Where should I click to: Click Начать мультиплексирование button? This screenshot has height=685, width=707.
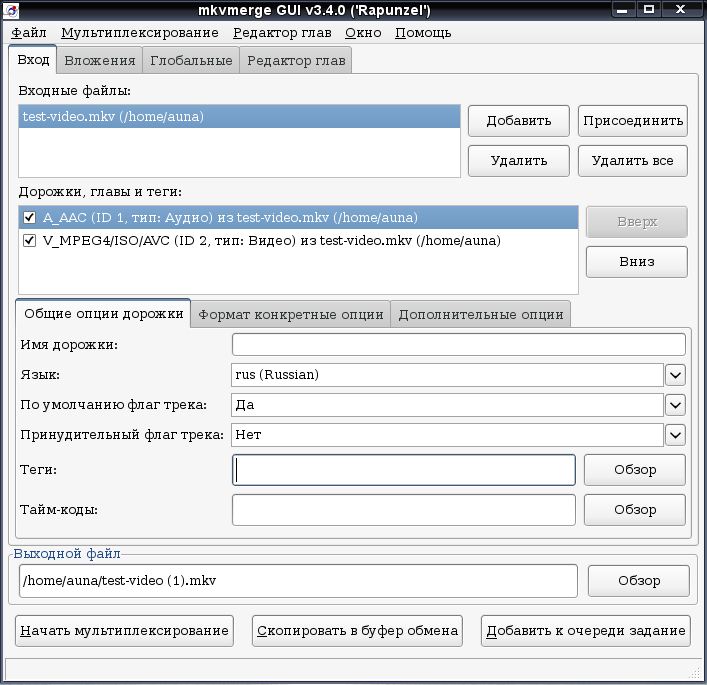(x=124, y=631)
